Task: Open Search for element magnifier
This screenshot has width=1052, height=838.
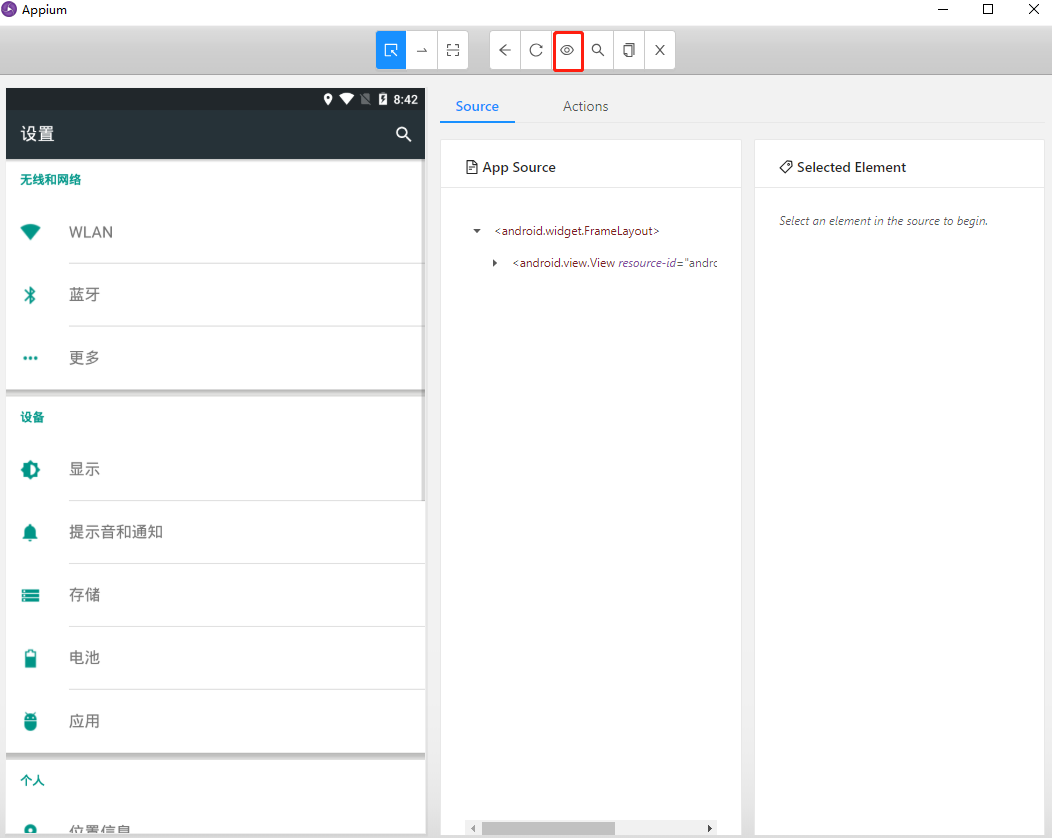Action: [598, 50]
